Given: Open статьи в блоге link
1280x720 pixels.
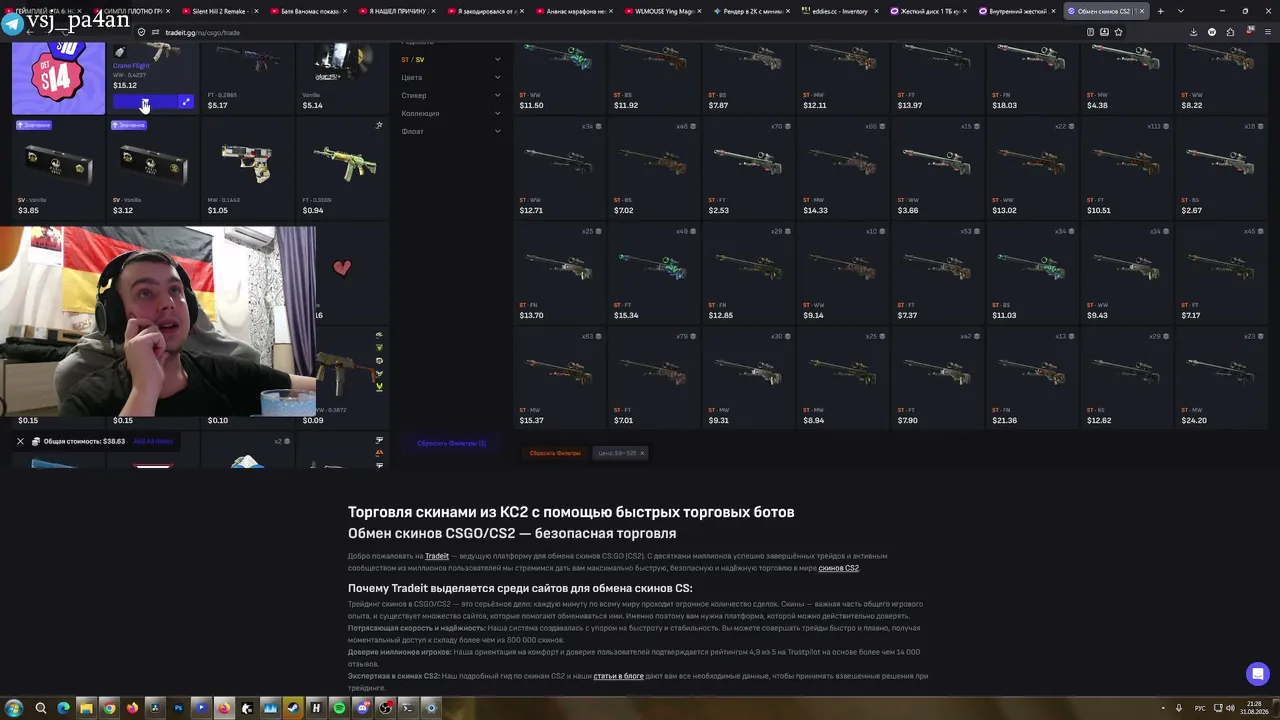Looking at the screenshot, I should pos(618,676).
